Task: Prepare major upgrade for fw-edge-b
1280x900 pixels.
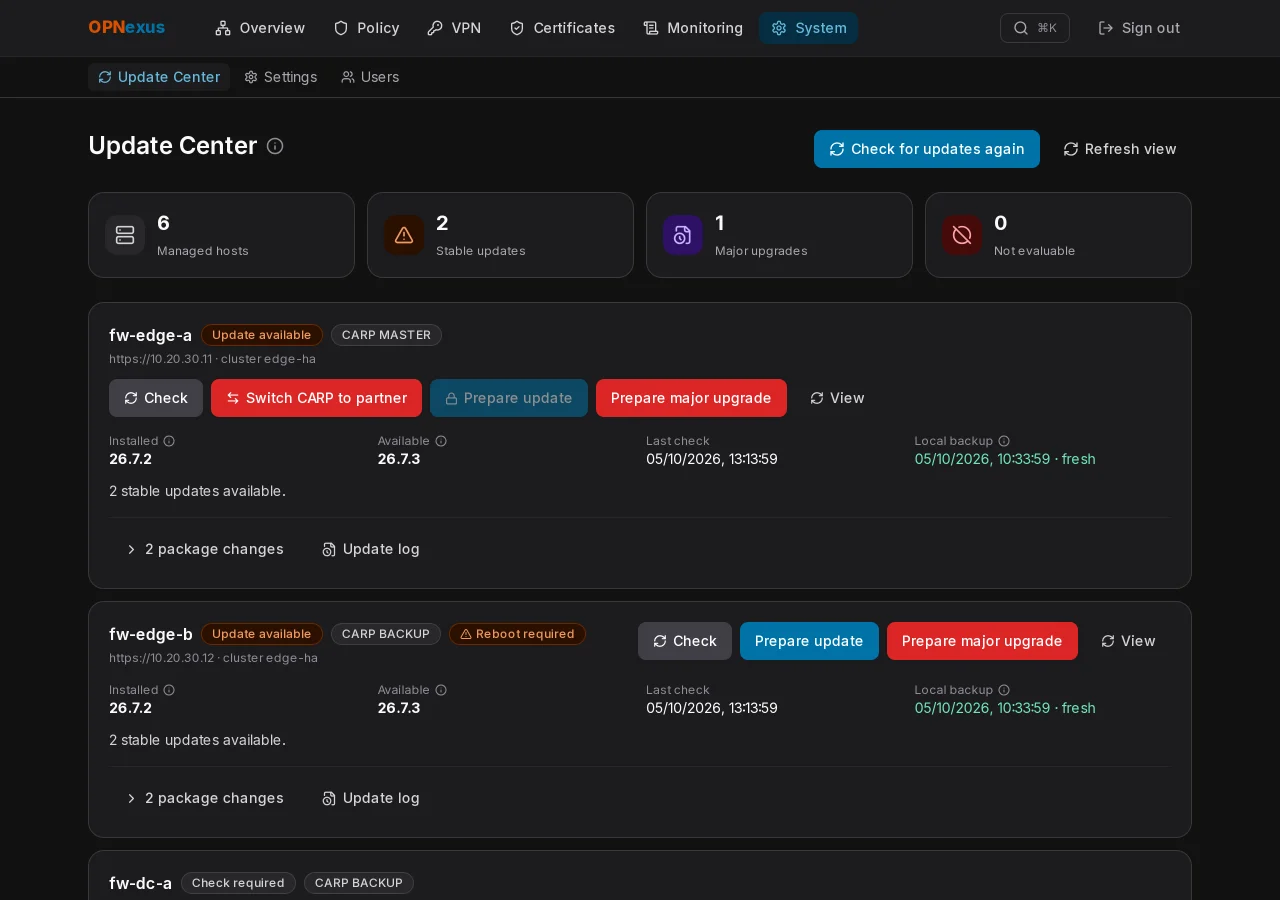Action: (982, 641)
